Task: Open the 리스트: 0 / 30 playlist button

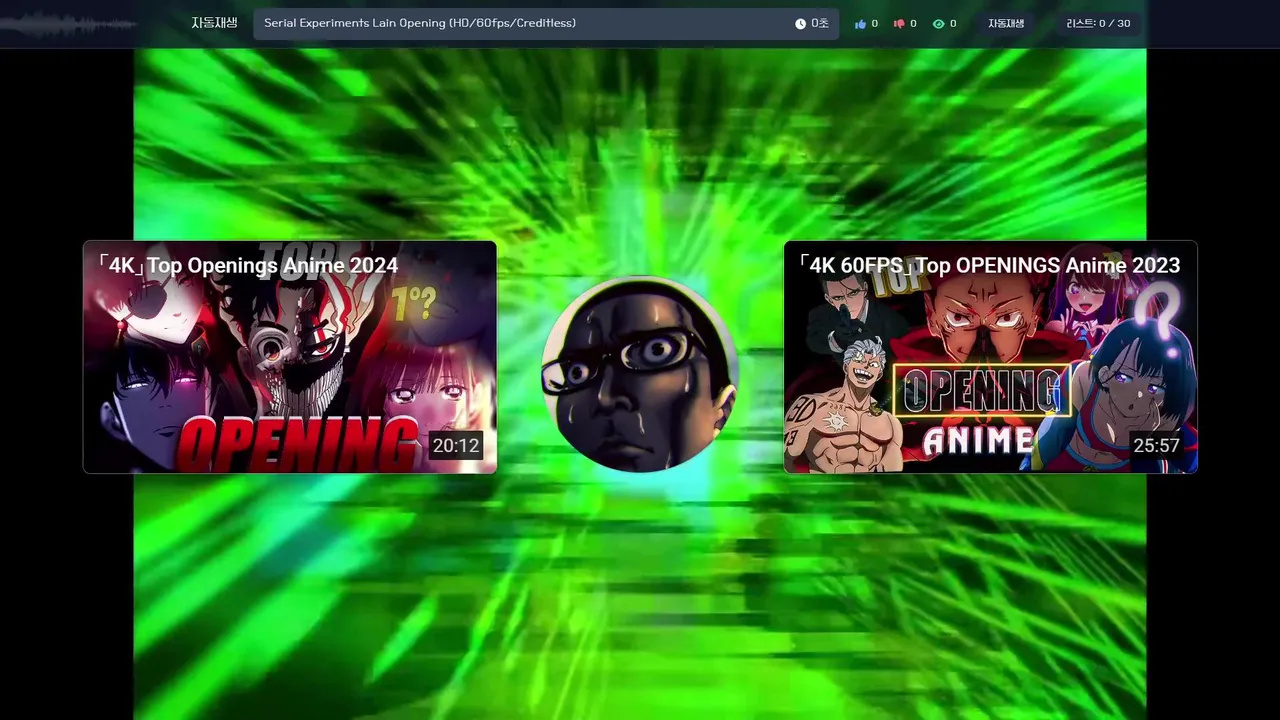Action: [x=1098, y=24]
